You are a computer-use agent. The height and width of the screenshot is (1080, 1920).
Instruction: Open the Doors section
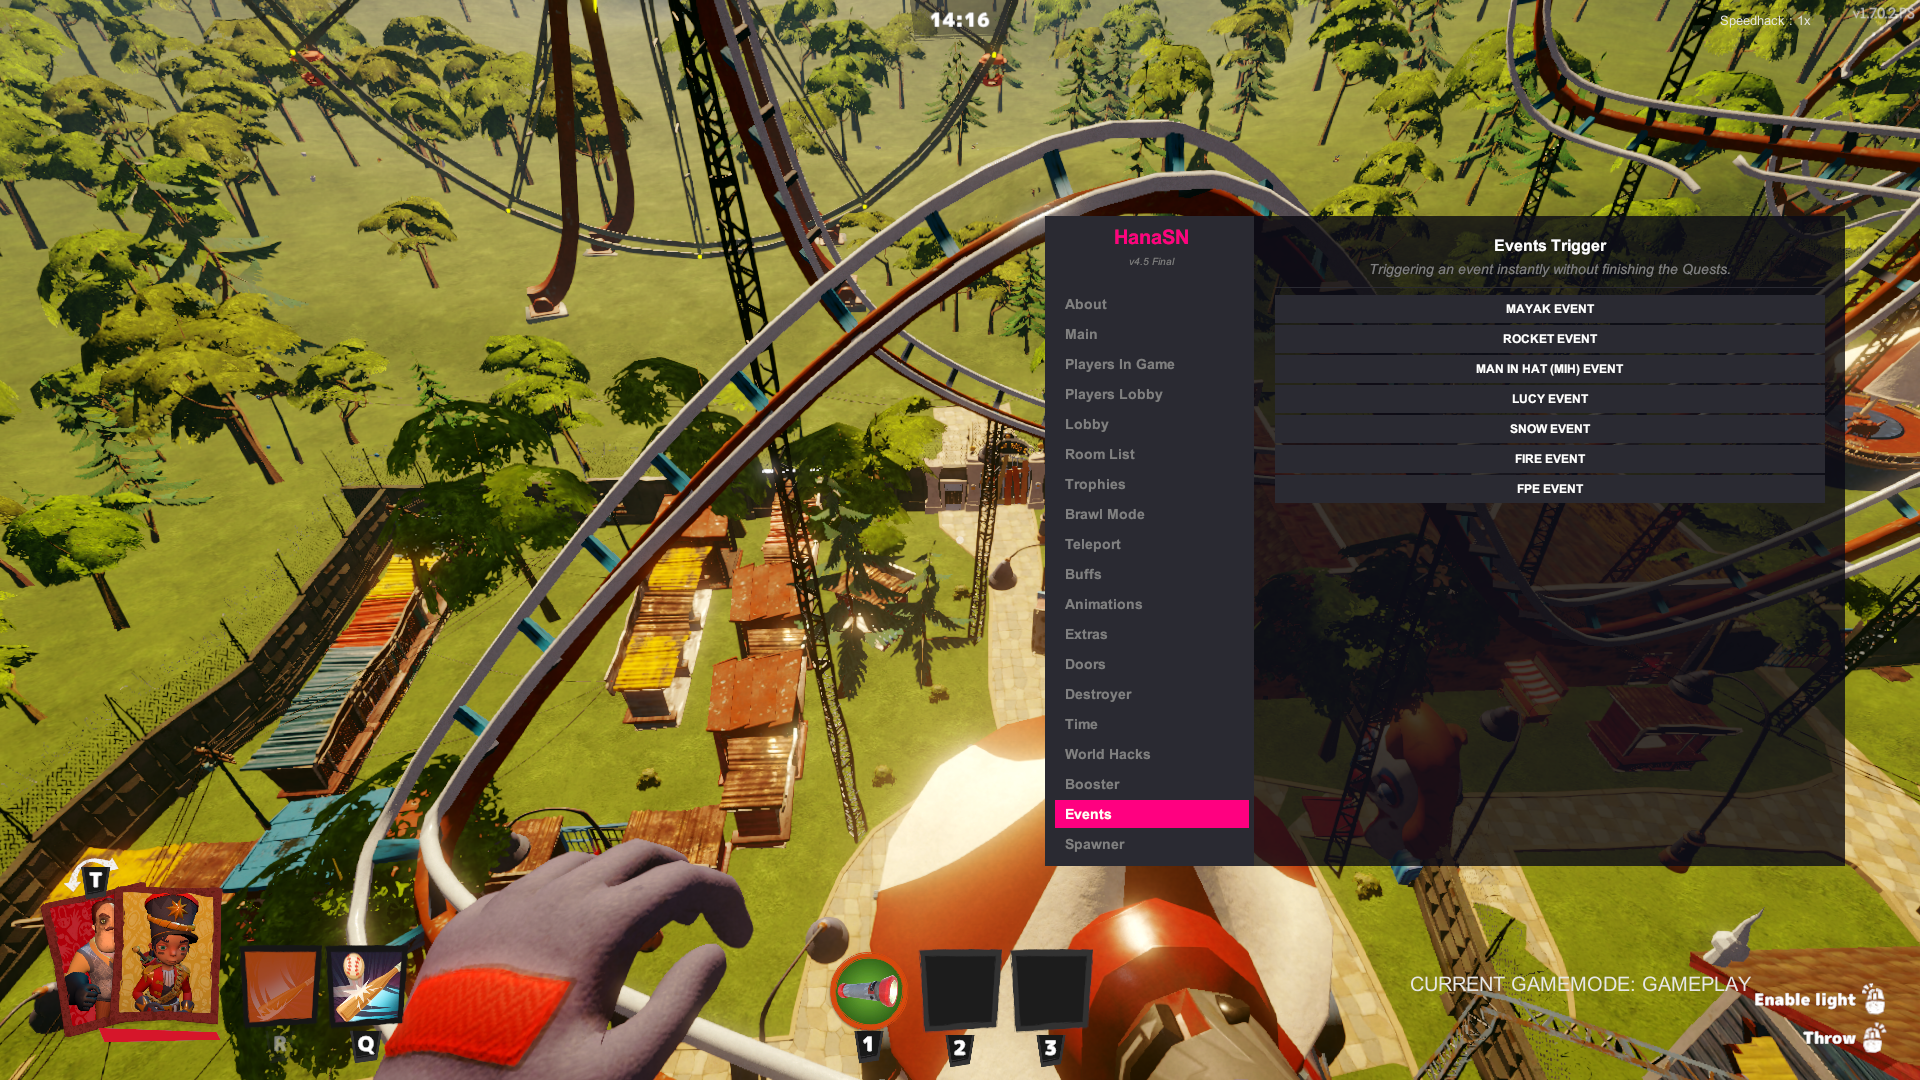[1151, 664]
